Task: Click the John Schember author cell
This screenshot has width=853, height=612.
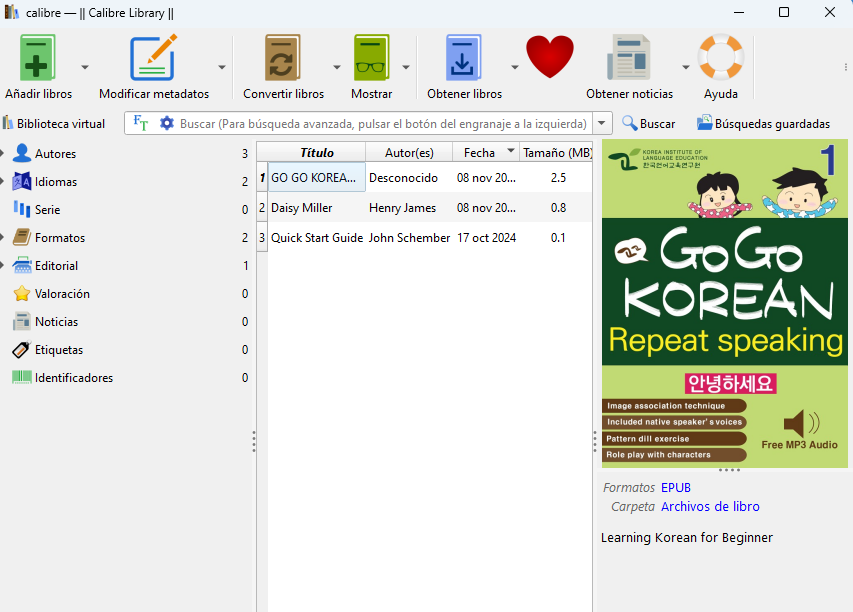Action: 409,238
